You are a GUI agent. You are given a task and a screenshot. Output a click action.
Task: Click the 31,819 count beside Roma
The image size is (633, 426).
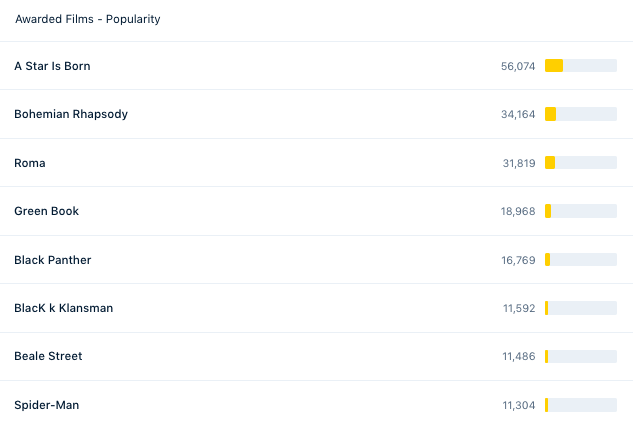pyautogui.click(x=519, y=163)
